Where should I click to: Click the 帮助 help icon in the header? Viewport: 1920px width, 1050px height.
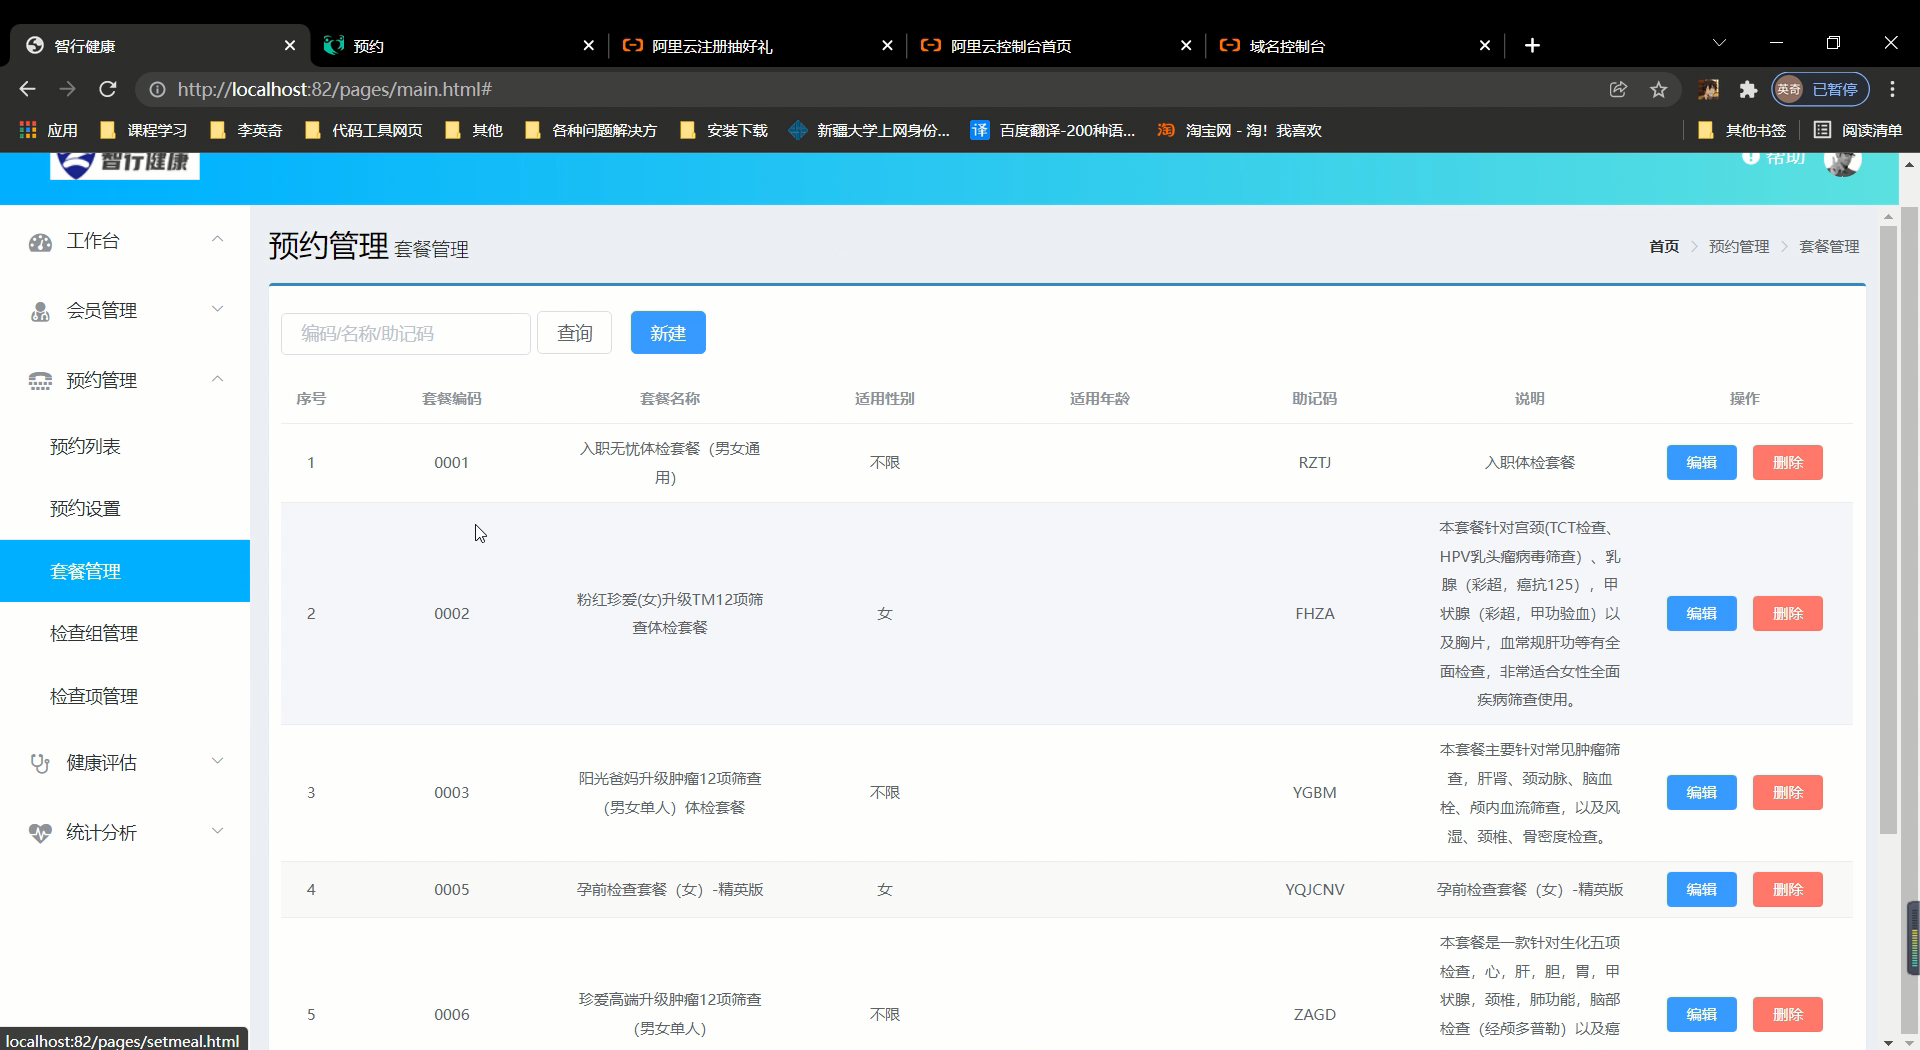[x=1750, y=158]
